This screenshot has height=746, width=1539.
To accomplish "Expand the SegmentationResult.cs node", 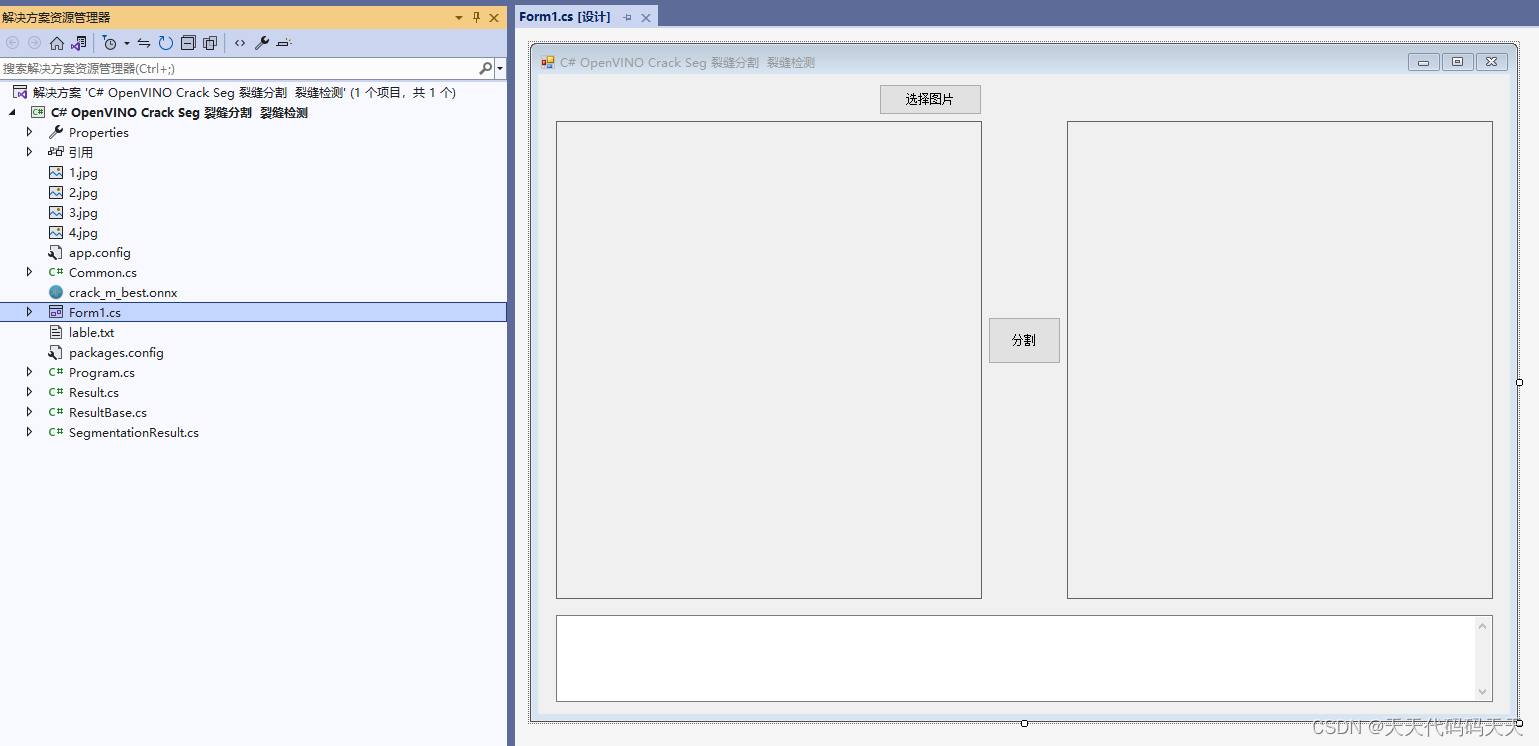I will pyautogui.click(x=30, y=432).
